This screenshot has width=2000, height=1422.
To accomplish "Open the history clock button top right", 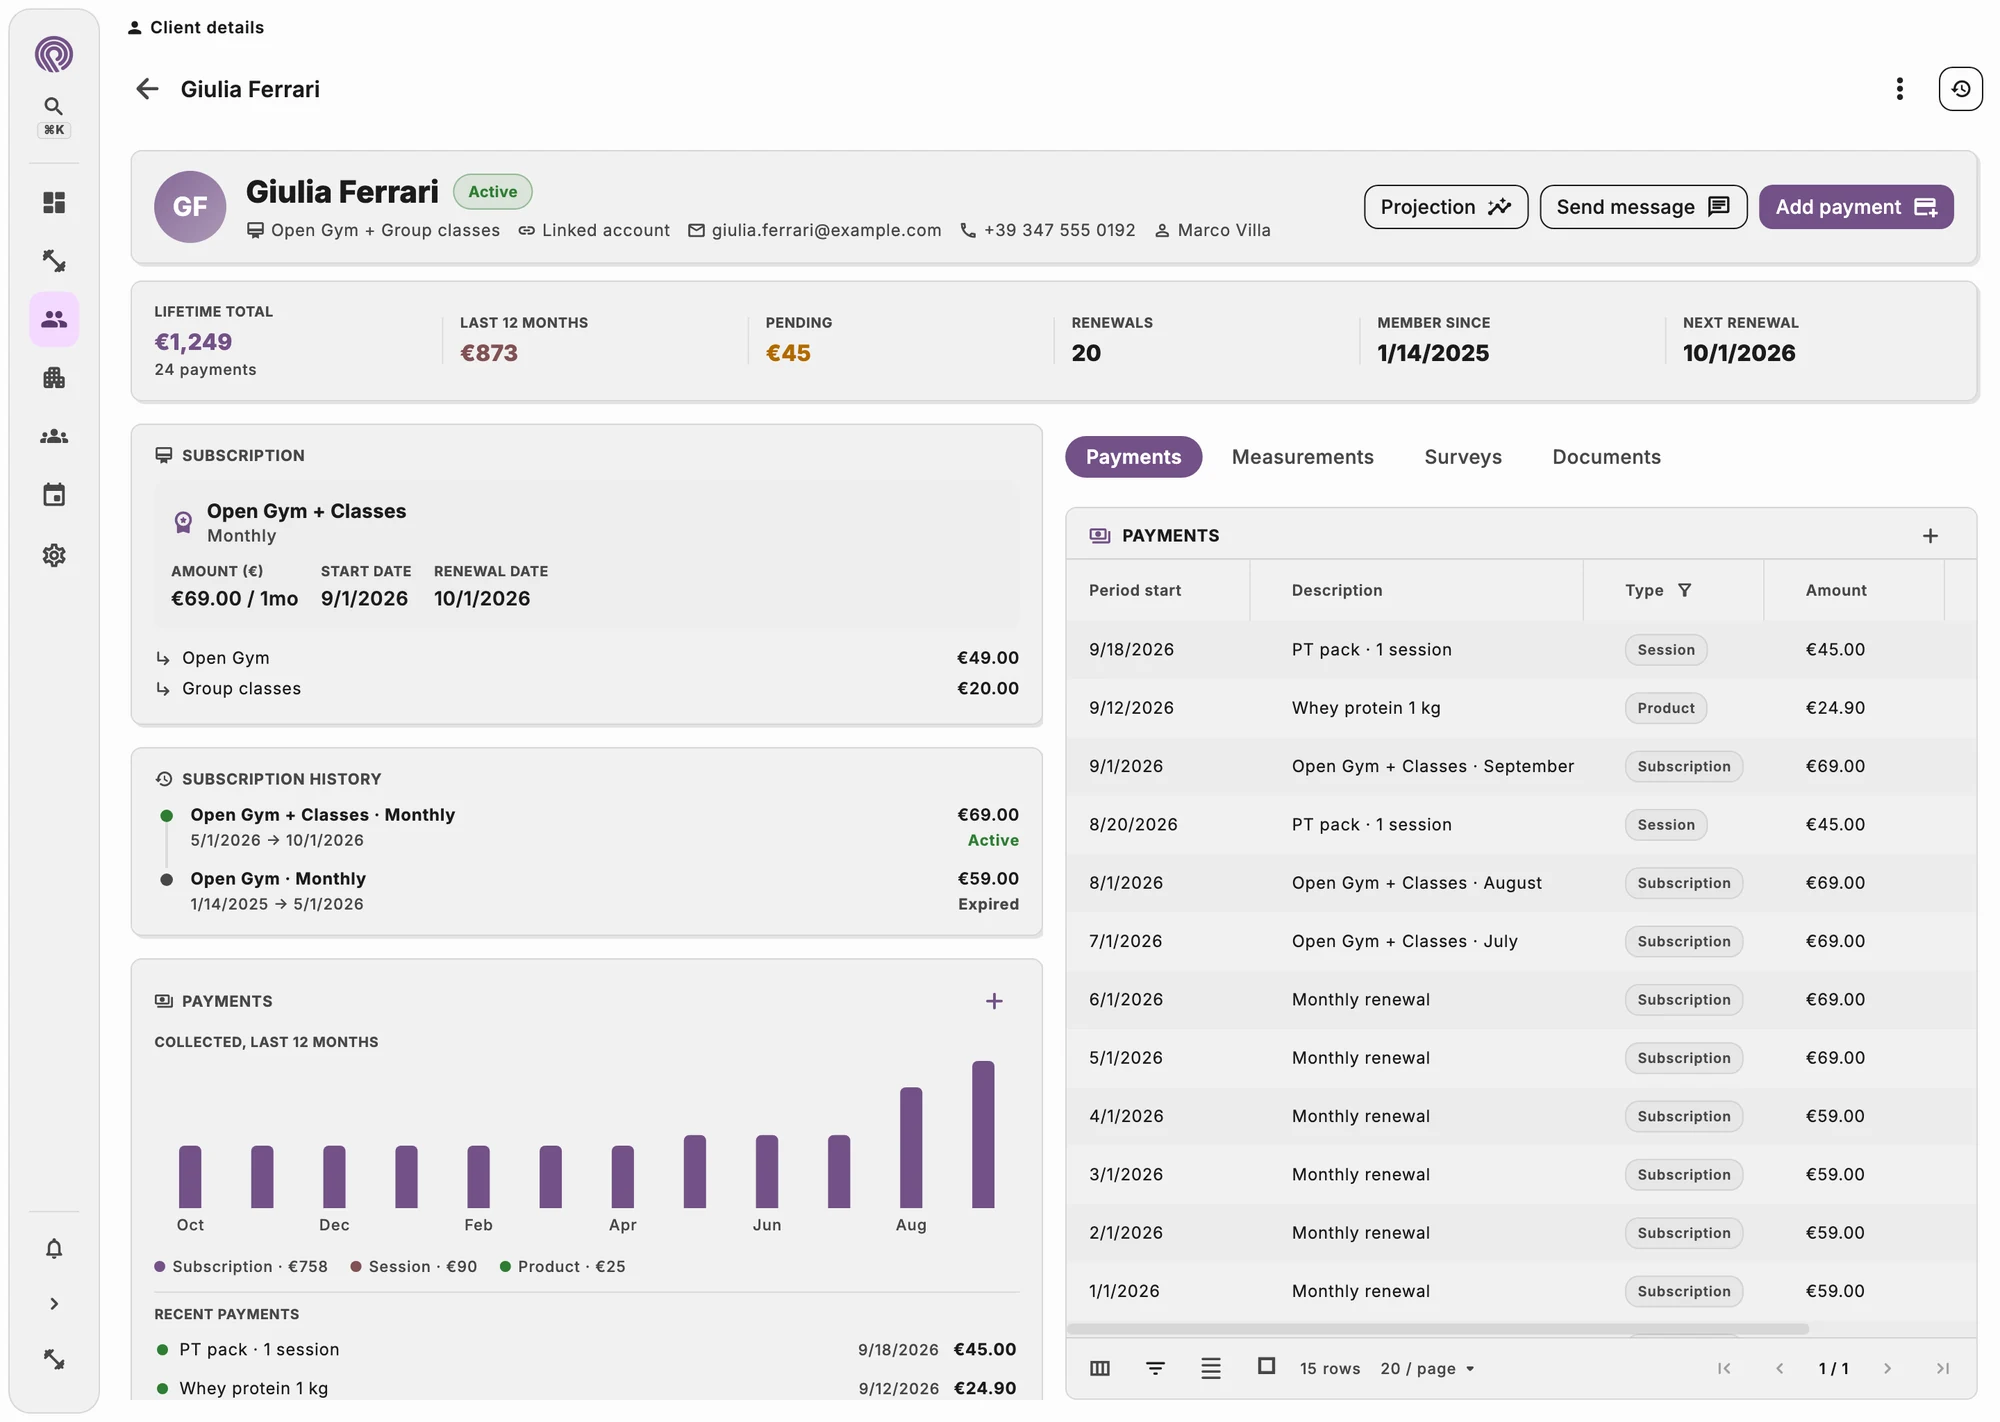I will click(1961, 89).
